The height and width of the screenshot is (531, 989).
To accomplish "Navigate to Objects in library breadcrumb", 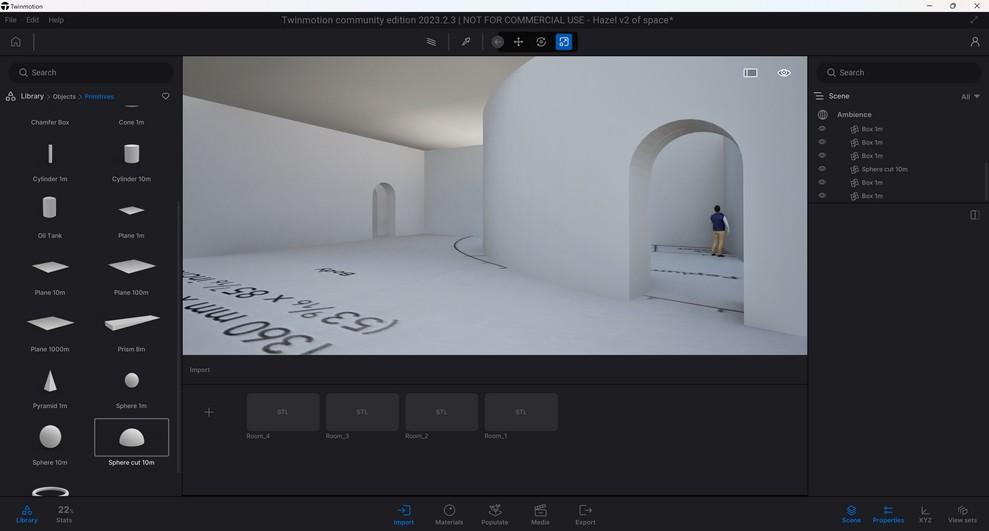I will pyautogui.click(x=64, y=97).
